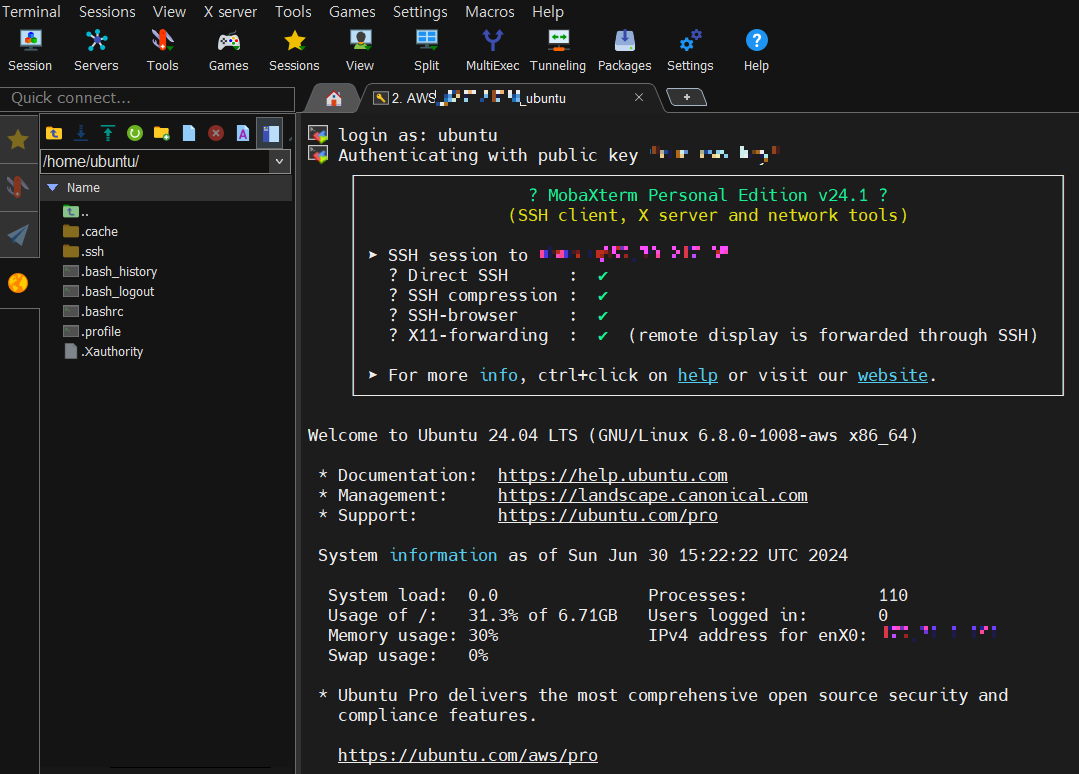Open the landscape.canonical.com link
This screenshot has height=774, width=1079.
coord(652,495)
